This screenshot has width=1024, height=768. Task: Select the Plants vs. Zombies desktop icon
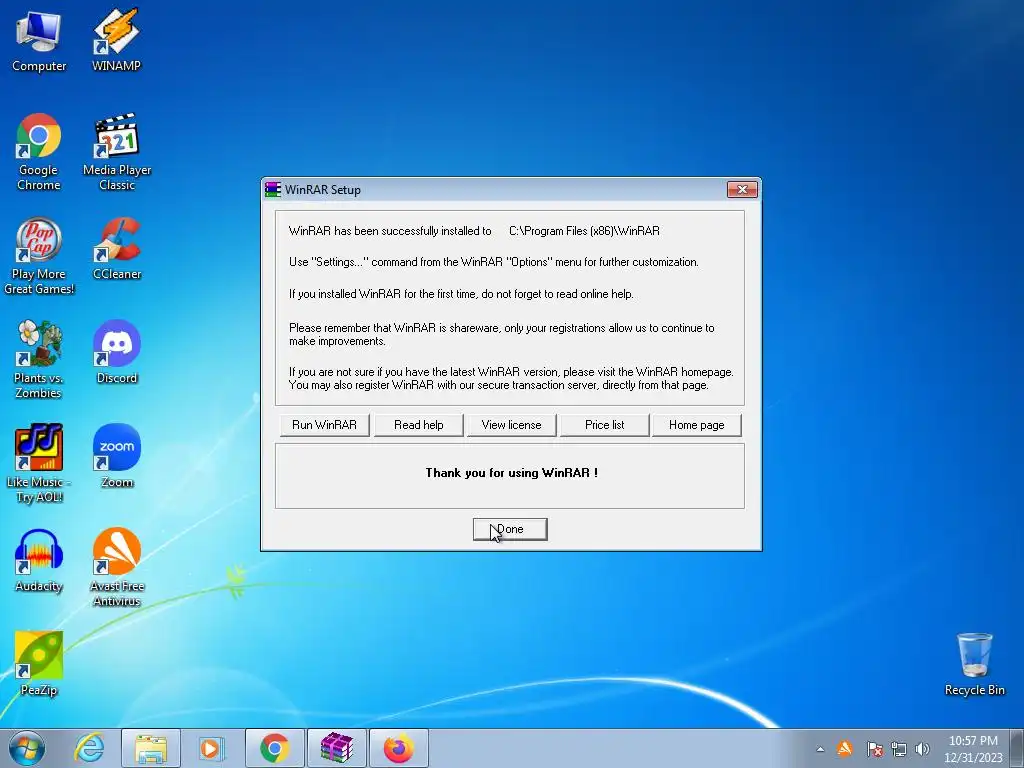39,360
